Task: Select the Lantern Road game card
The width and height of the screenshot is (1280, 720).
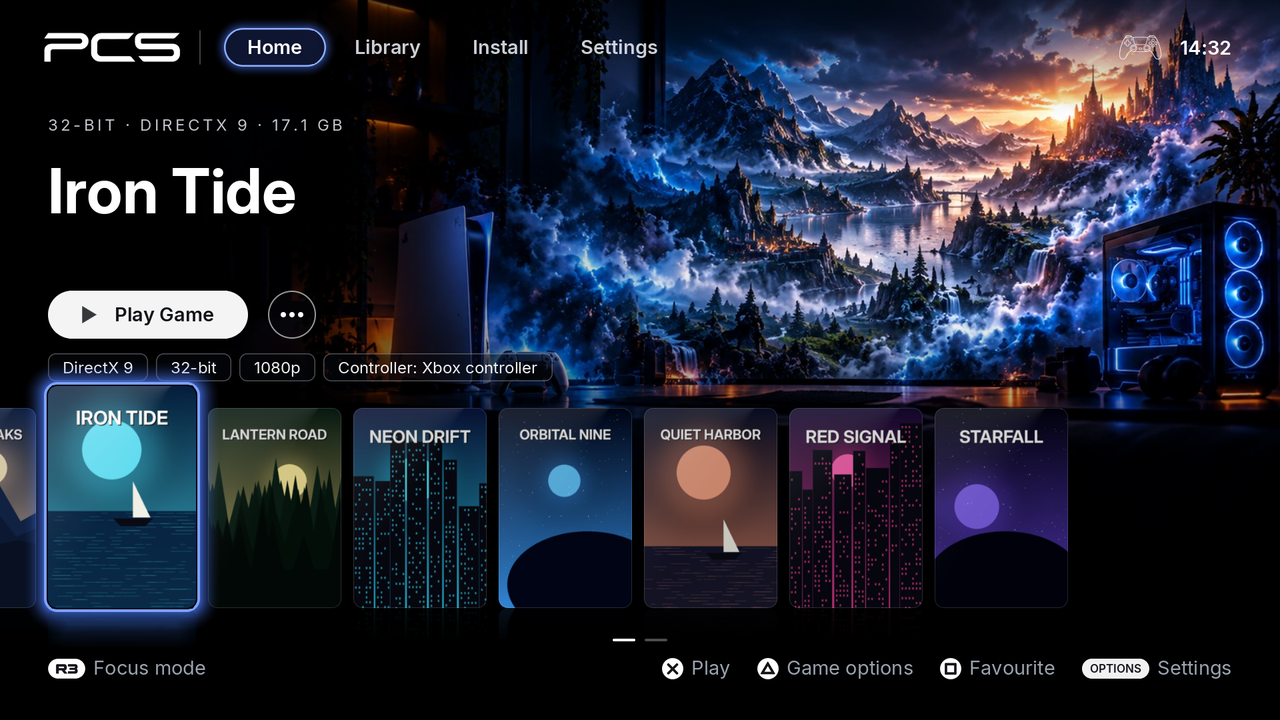Action: click(x=275, y=508)
